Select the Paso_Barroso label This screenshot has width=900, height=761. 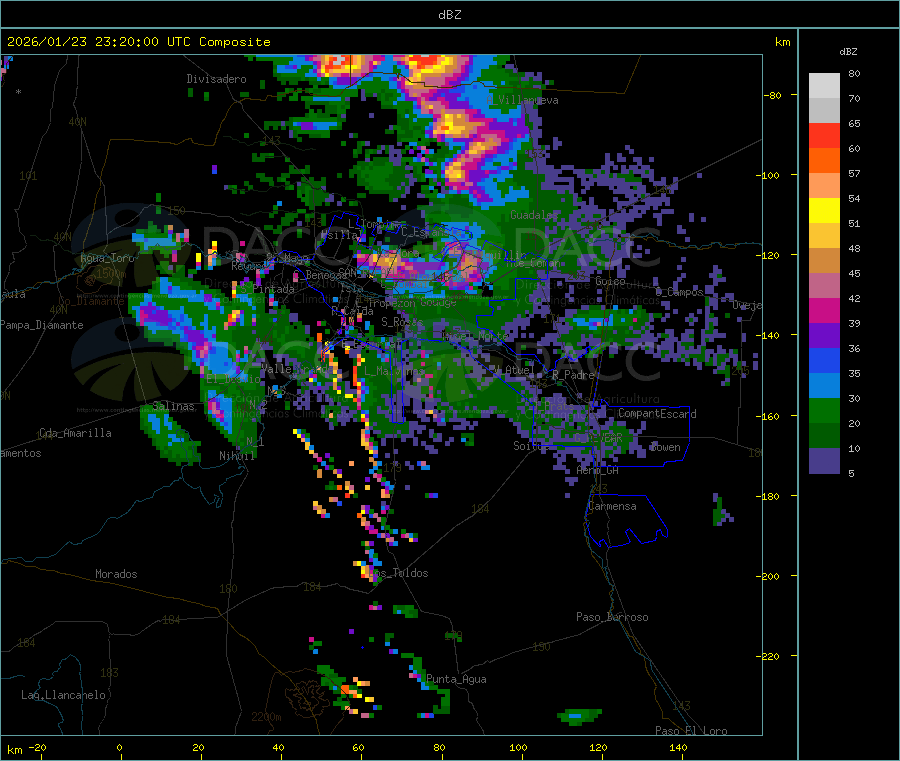coord(612,617)
